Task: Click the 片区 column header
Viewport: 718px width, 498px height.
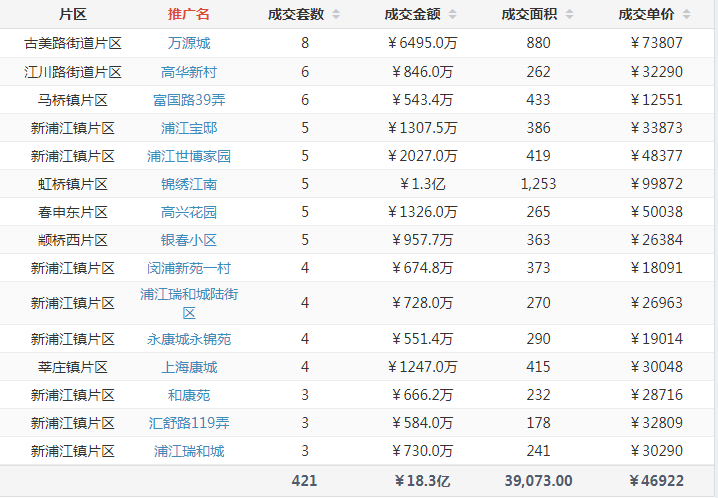Action: point(72,14)
